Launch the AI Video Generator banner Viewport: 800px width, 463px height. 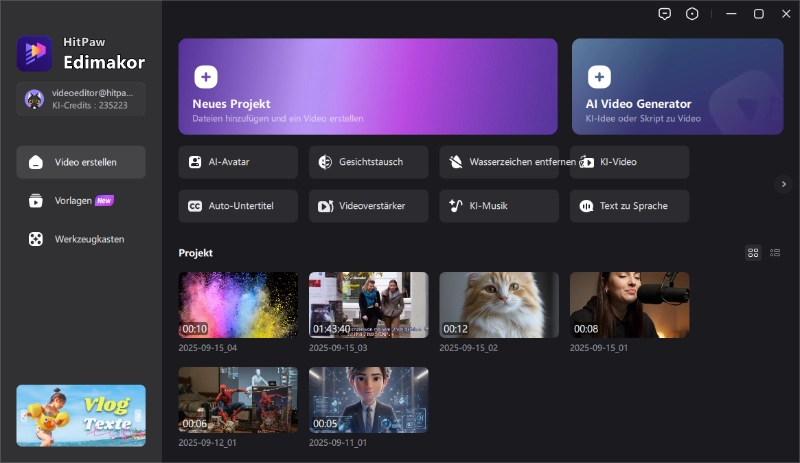[678, 87]
